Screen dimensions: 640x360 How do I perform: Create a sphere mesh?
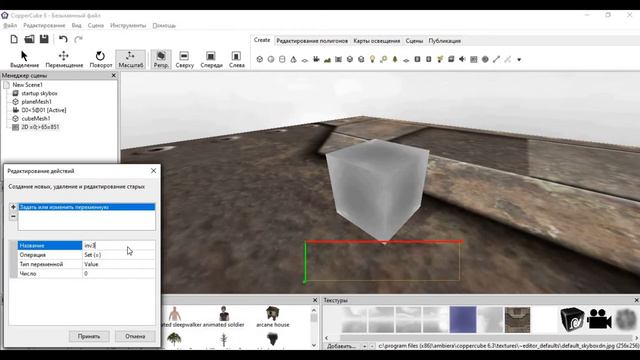[271, 60]
